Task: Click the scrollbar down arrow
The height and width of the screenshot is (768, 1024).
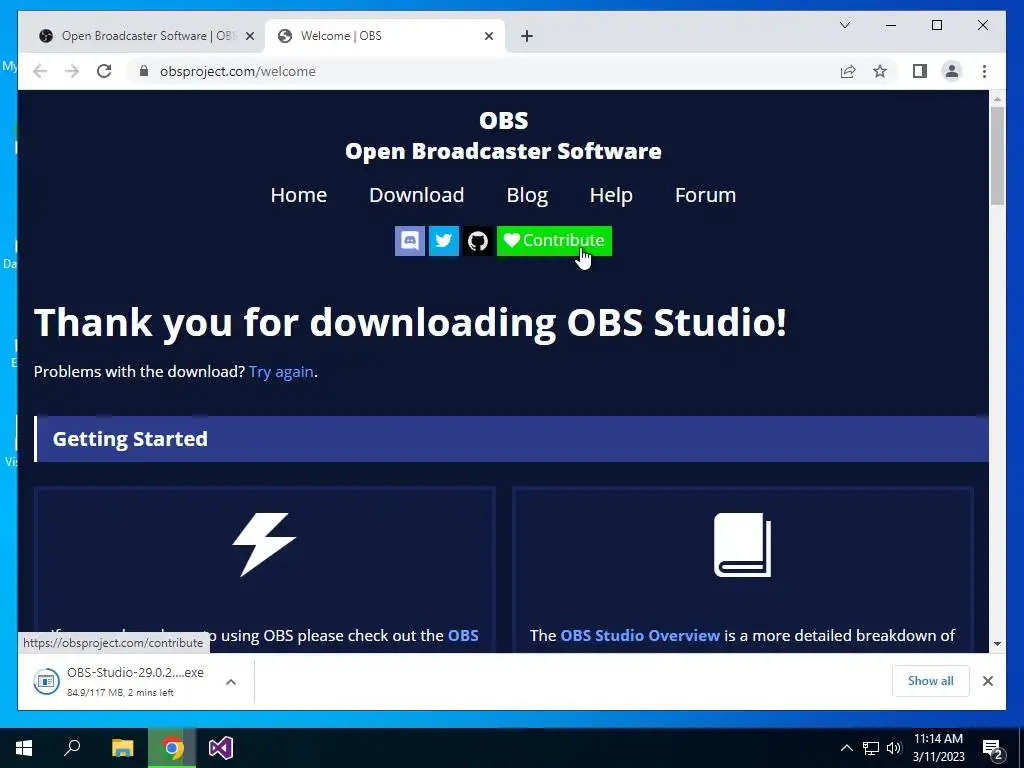Action: point(997,644)
